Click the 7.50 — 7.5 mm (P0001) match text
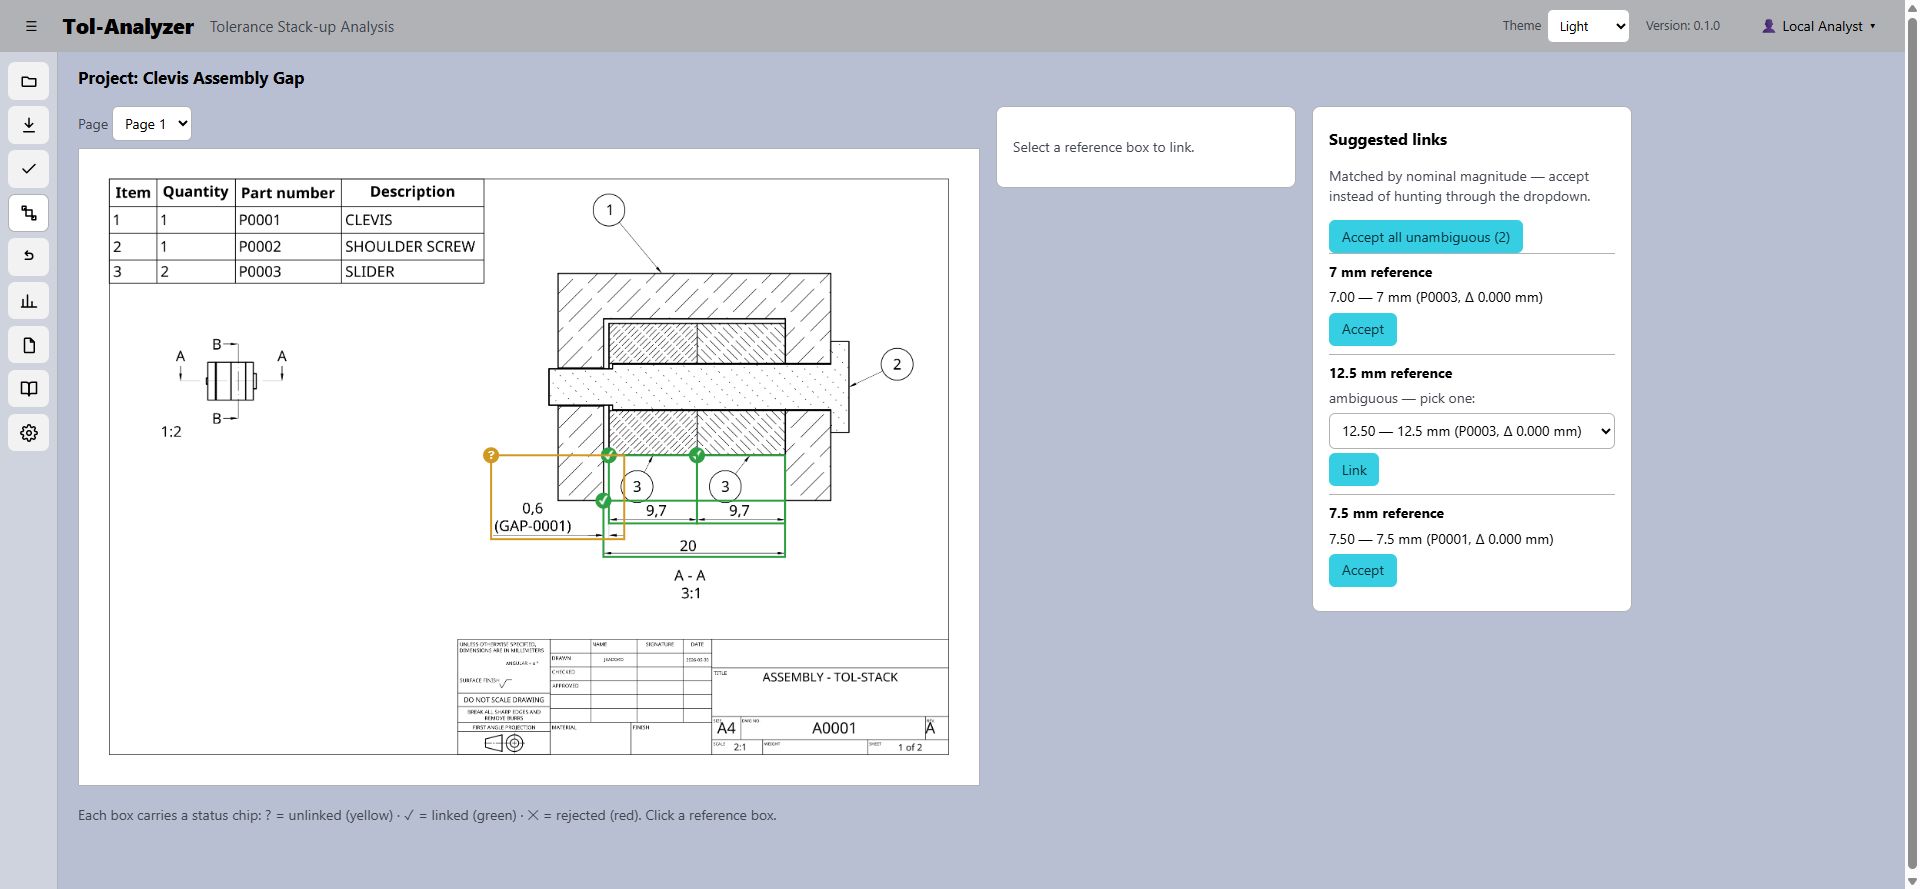 (x=1441, y=539)
